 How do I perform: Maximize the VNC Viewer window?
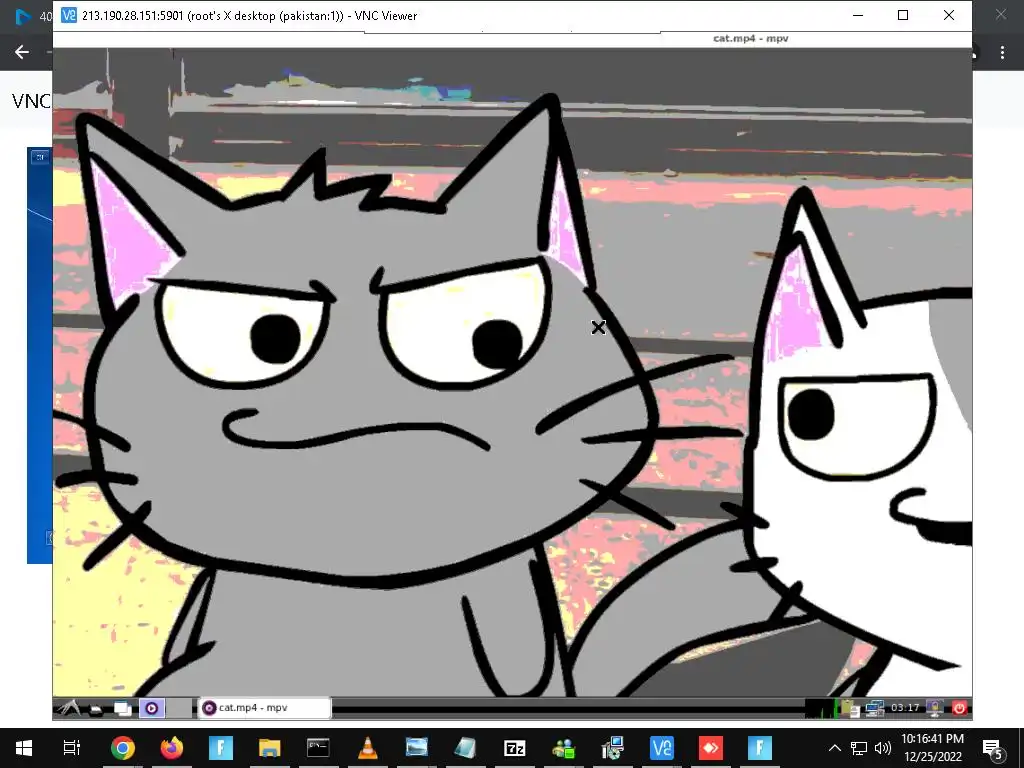pyautogui.click(x=903, y=15)
